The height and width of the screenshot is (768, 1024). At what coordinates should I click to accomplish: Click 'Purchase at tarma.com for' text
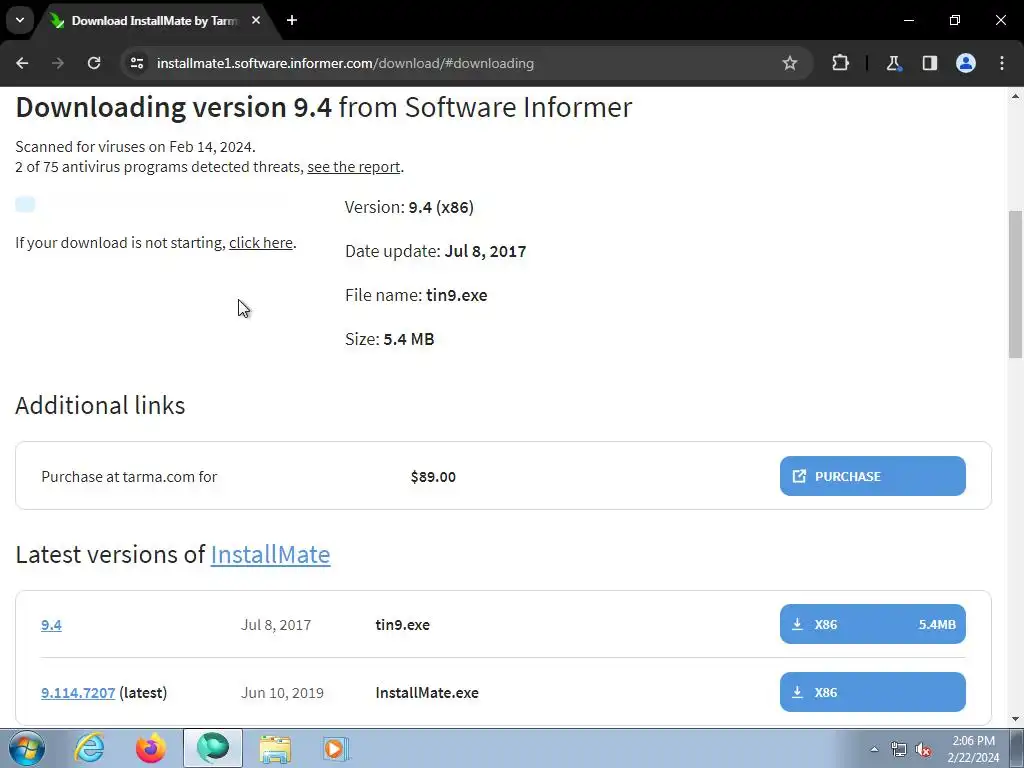(129, 477)
